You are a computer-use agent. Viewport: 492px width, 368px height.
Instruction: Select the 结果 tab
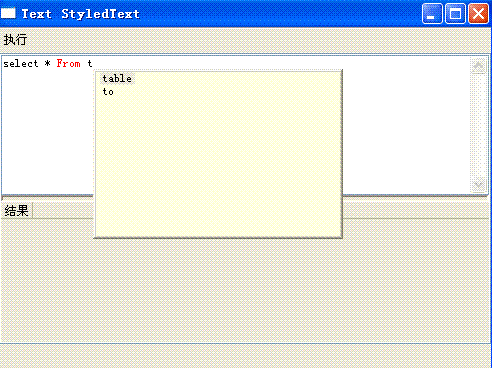coord(17,211)
